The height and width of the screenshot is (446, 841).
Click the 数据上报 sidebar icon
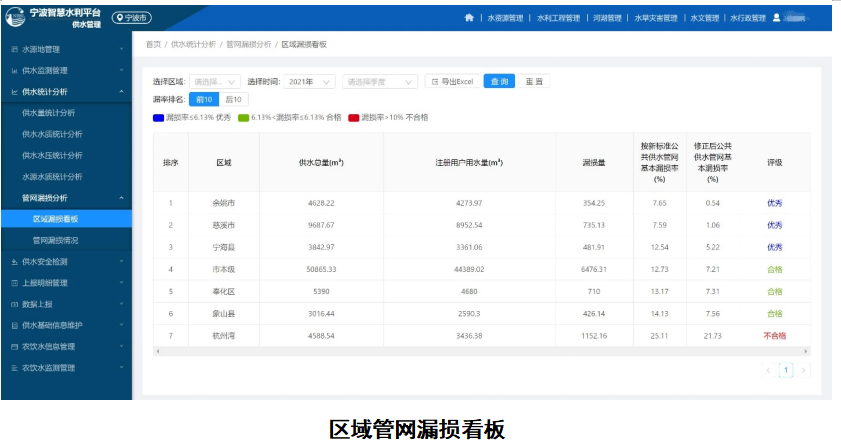[13, 303]
